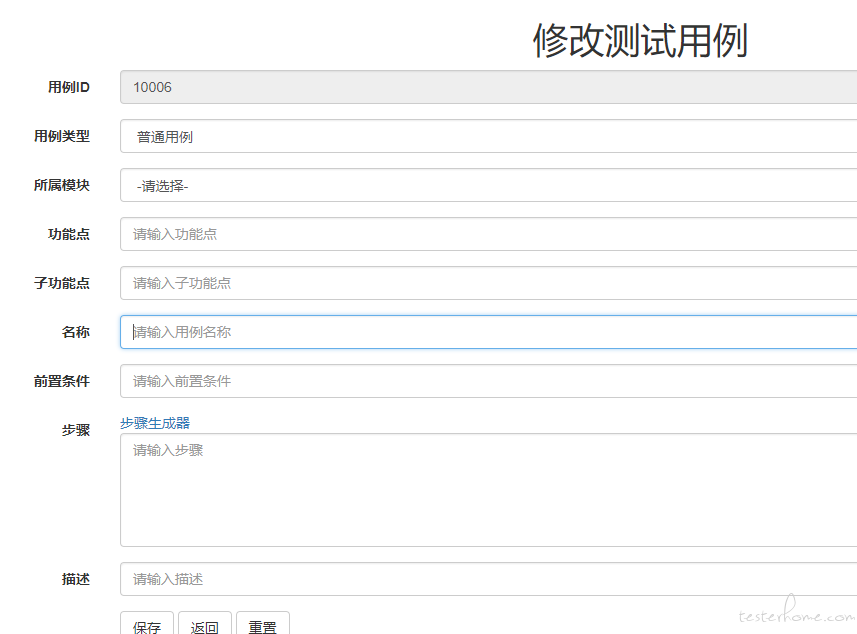Click the testerhome.com watermark
The height and width of the screenshot is (634, 857).
(796, 613)
